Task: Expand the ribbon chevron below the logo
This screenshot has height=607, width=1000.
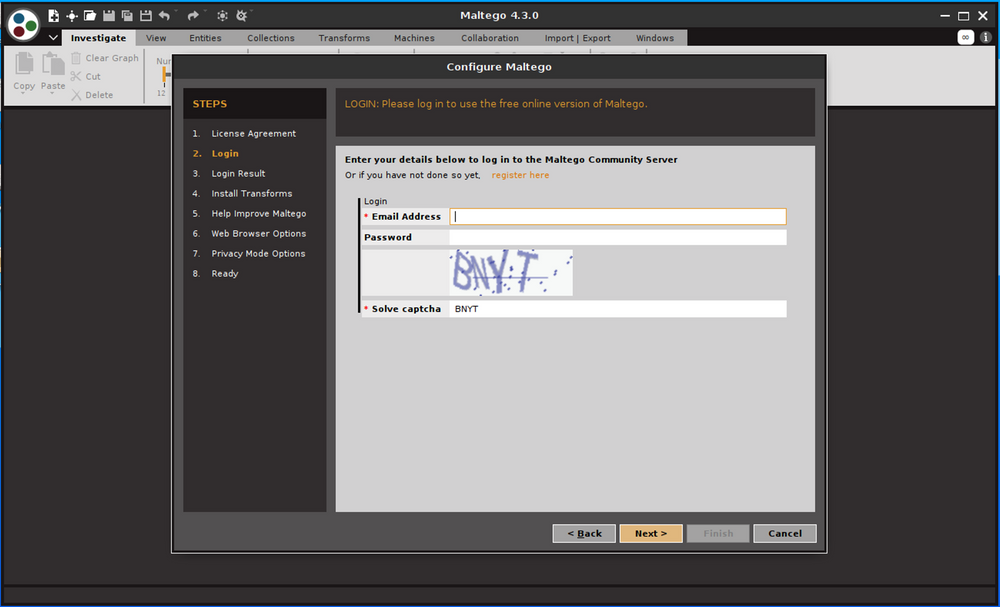Action: (53, 38)
